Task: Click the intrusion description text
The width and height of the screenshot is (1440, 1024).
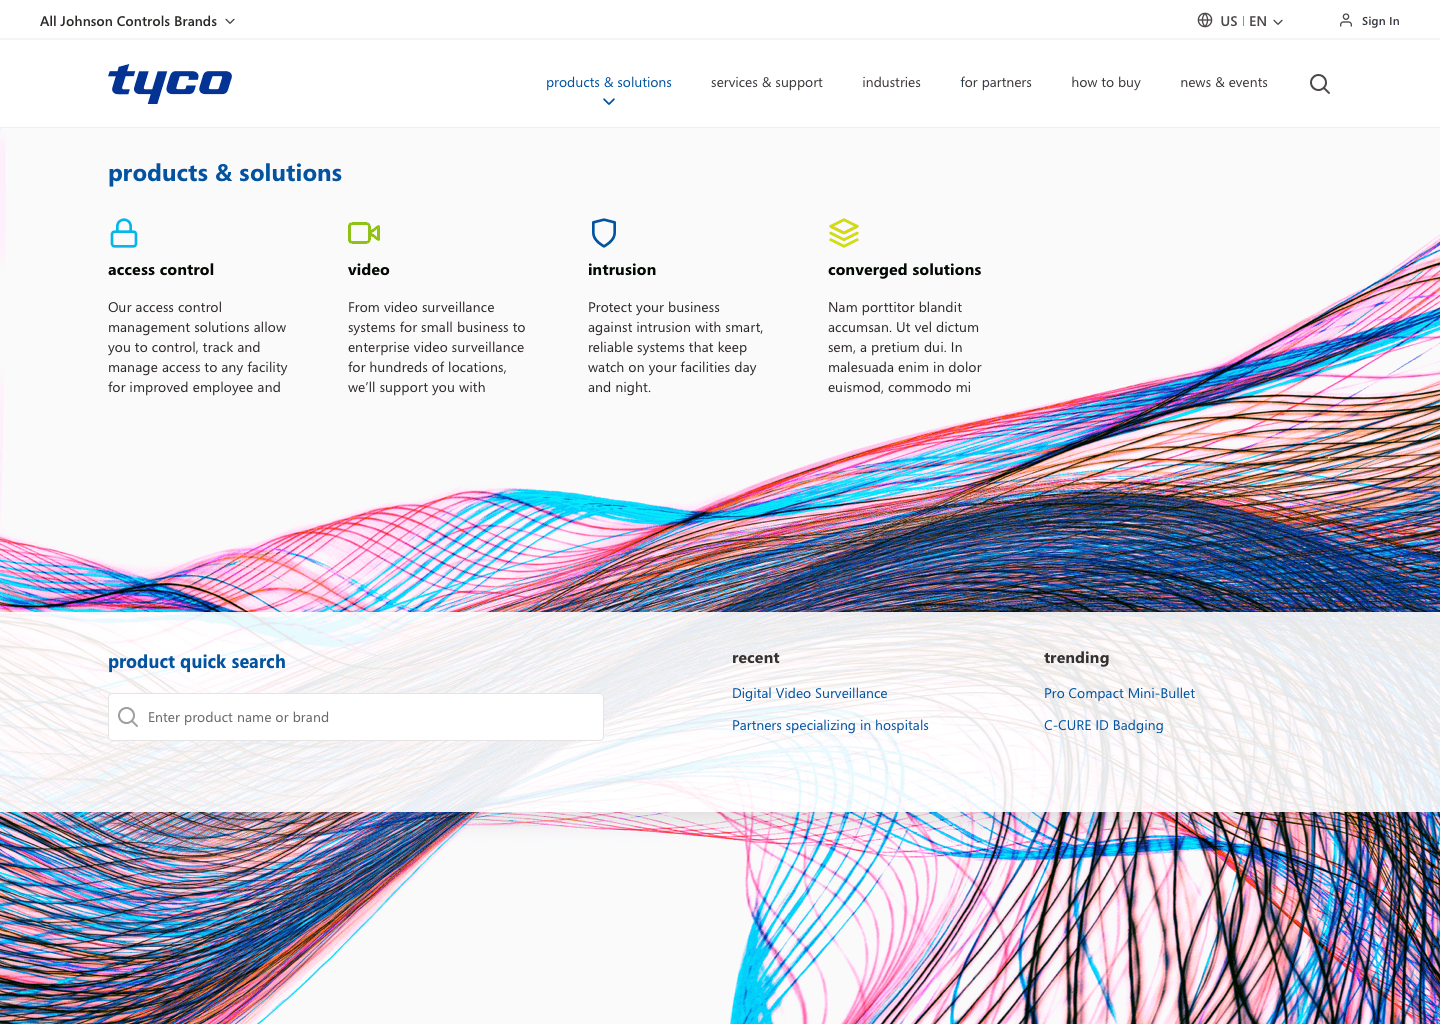Action: (676, 347)
